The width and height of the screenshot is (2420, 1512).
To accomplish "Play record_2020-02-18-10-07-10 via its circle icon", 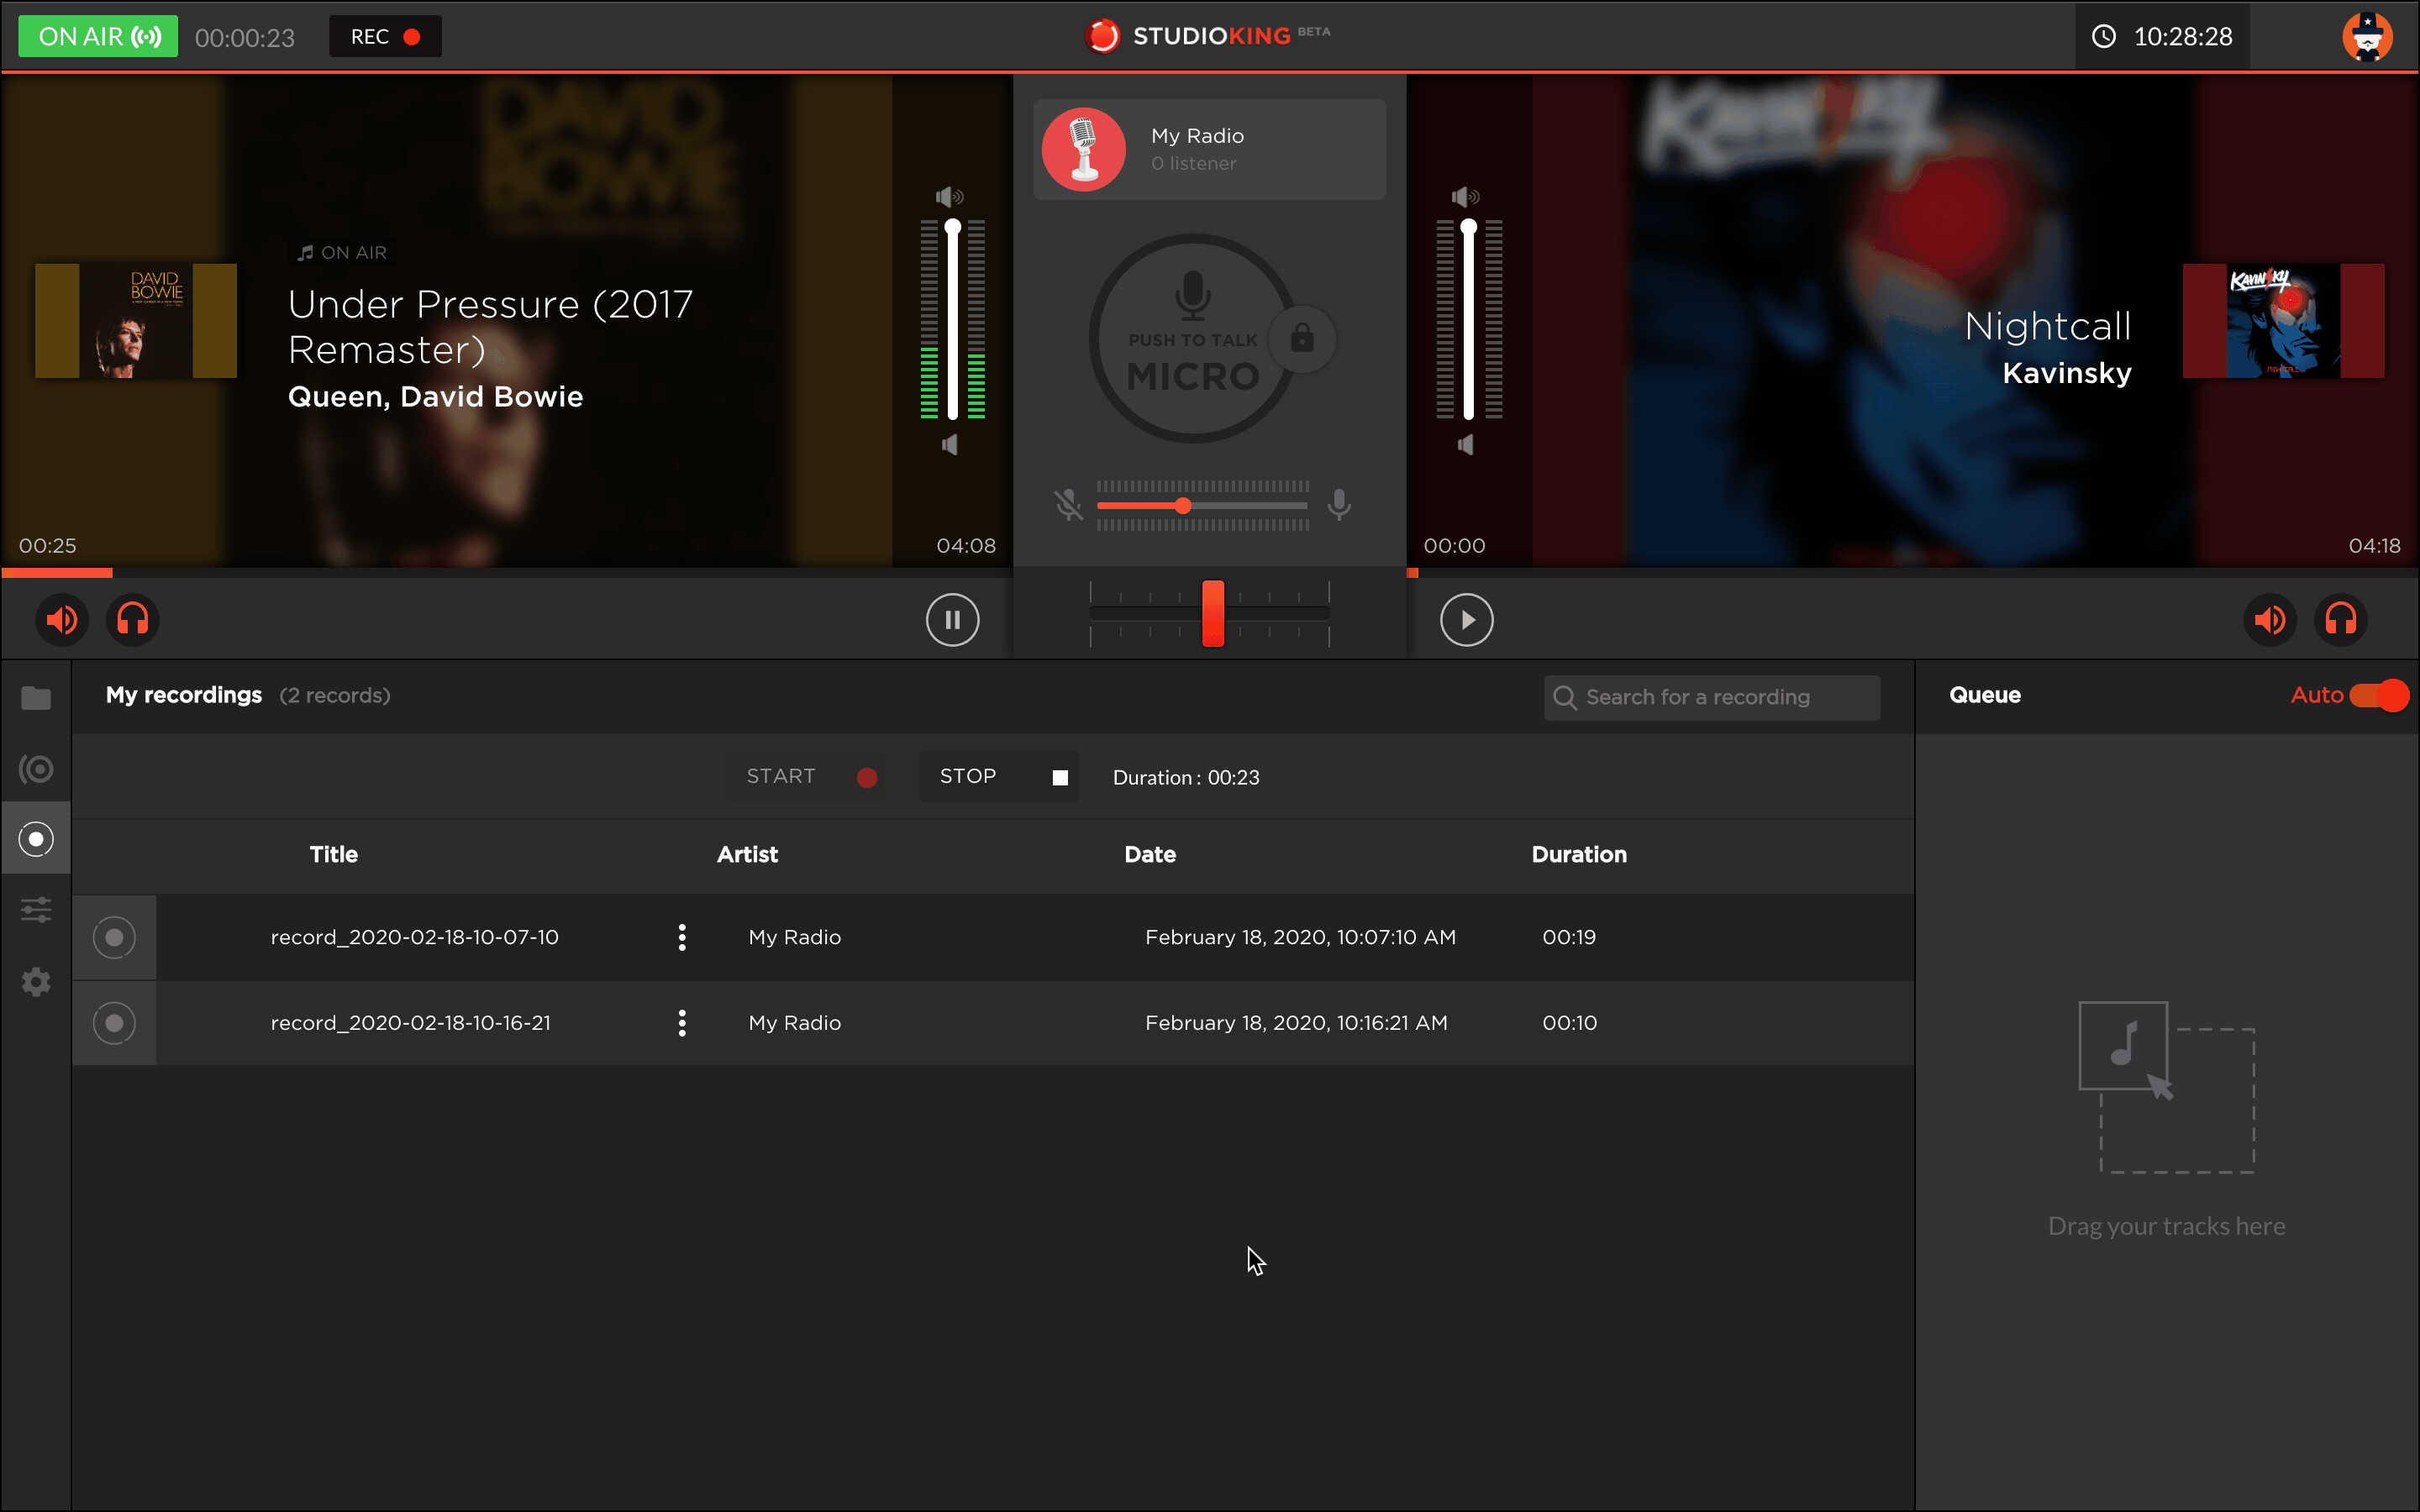I will (114, 937).
